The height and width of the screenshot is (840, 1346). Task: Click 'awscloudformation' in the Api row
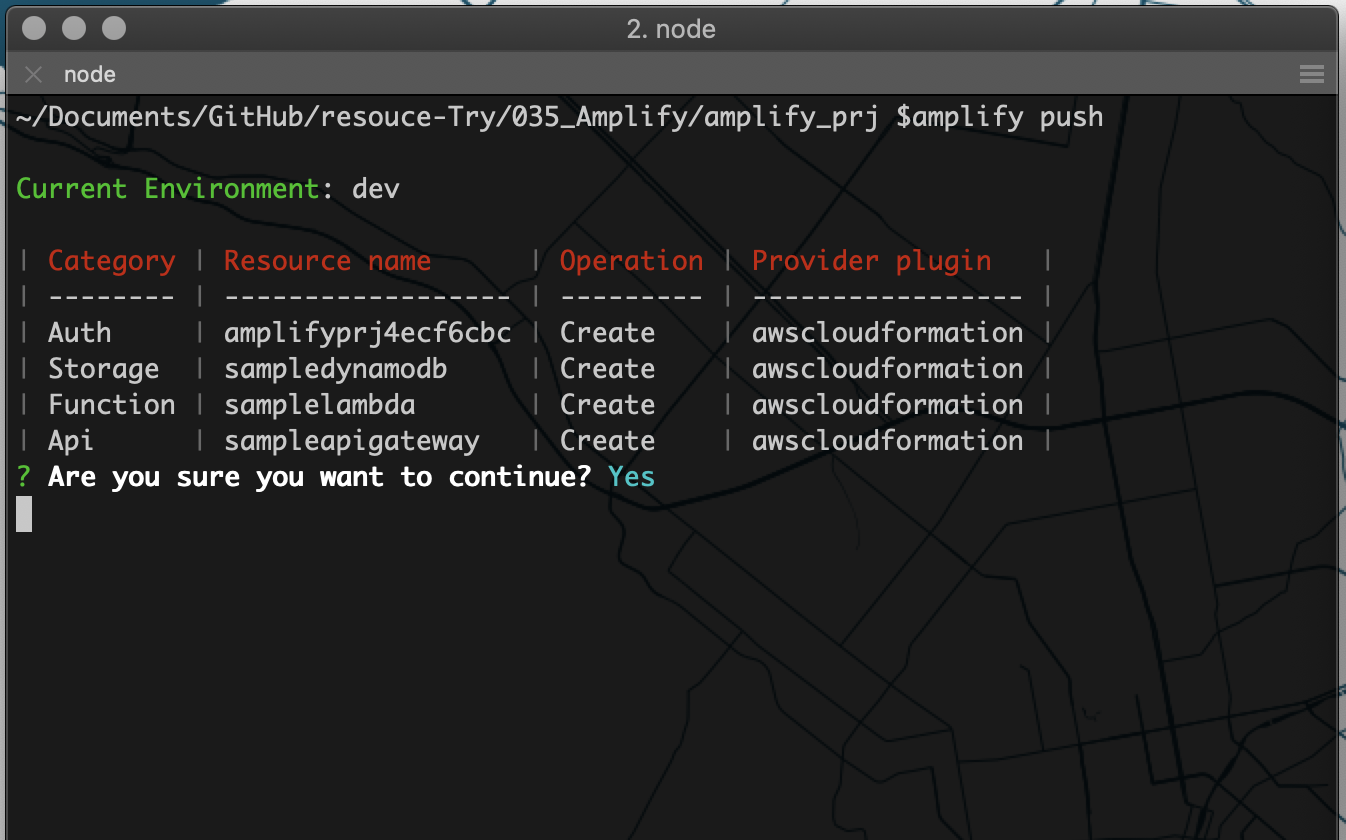[887, 441]
